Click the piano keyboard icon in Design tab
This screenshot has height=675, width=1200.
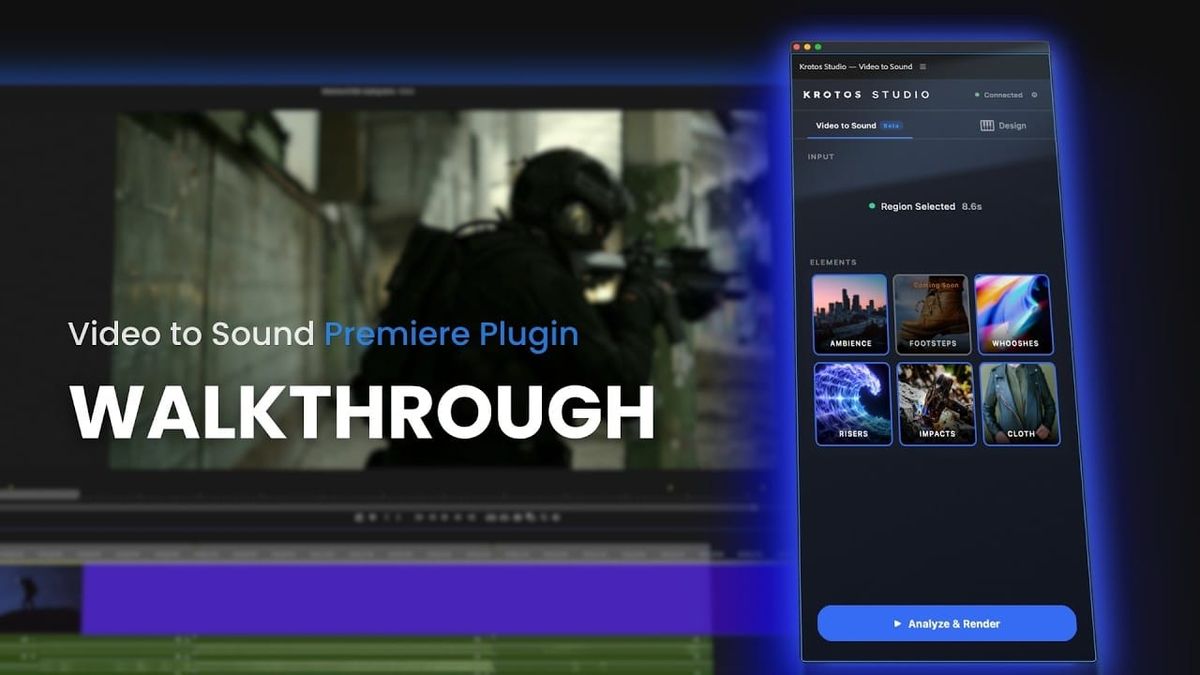click(987, 126)
